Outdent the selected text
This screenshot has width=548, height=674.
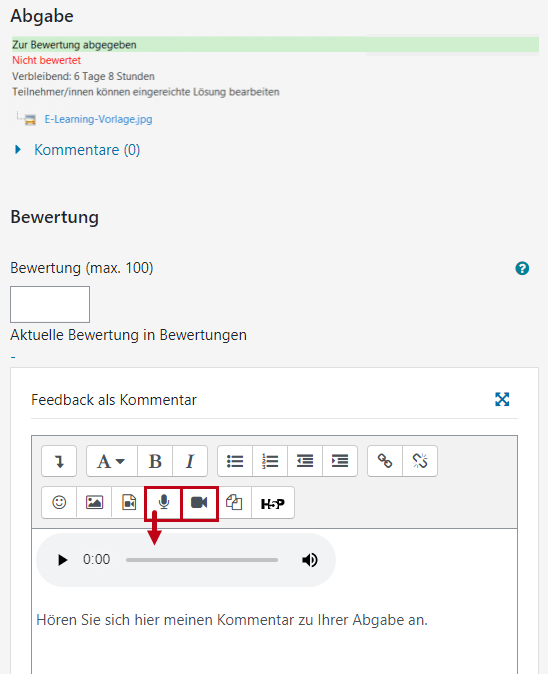(305, 461)
